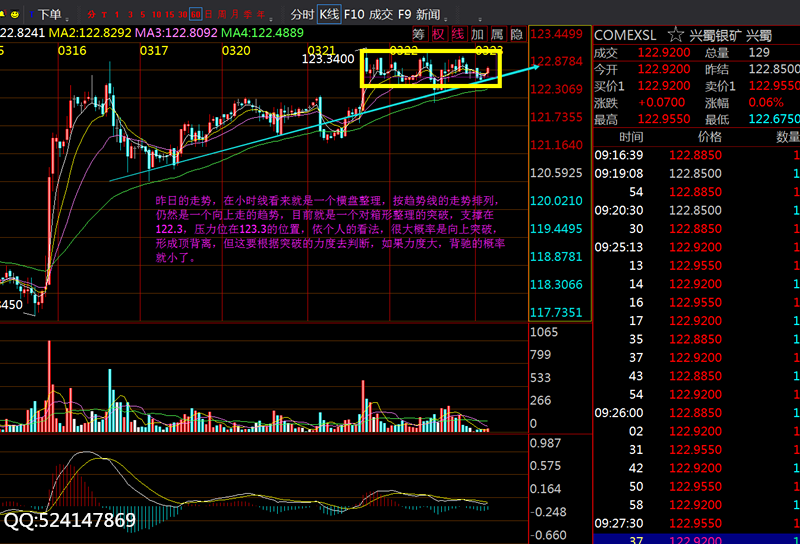Screen dimensions: 800x544
Task: Click the 加 add overlay button
Action: (x=478, y=34)
